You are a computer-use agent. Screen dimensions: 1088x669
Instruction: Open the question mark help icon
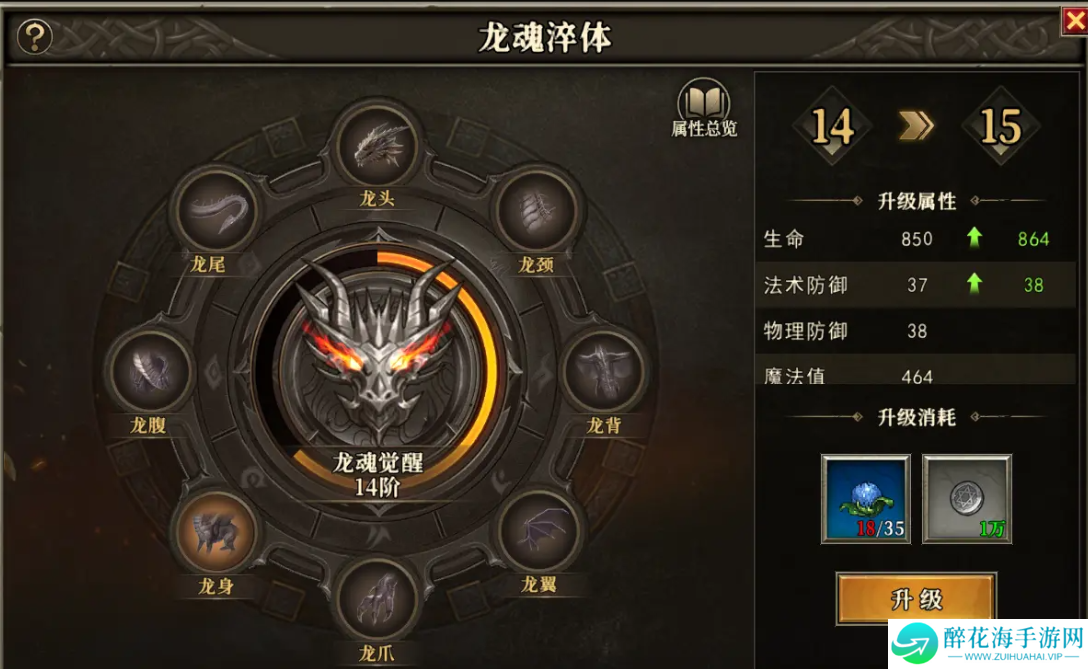(34, 36)
